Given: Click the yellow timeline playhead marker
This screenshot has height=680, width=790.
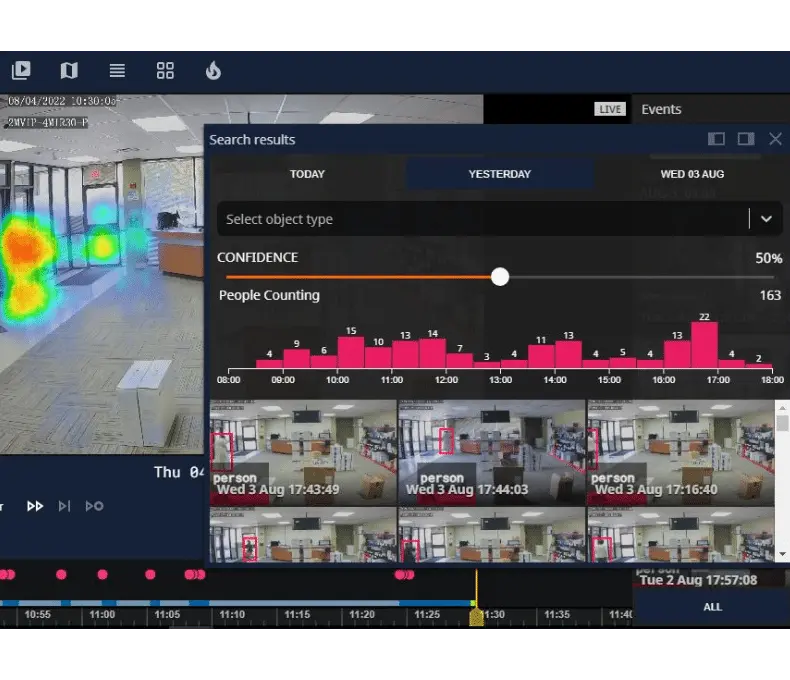Looking at the screenshot, I should point(476,617).
